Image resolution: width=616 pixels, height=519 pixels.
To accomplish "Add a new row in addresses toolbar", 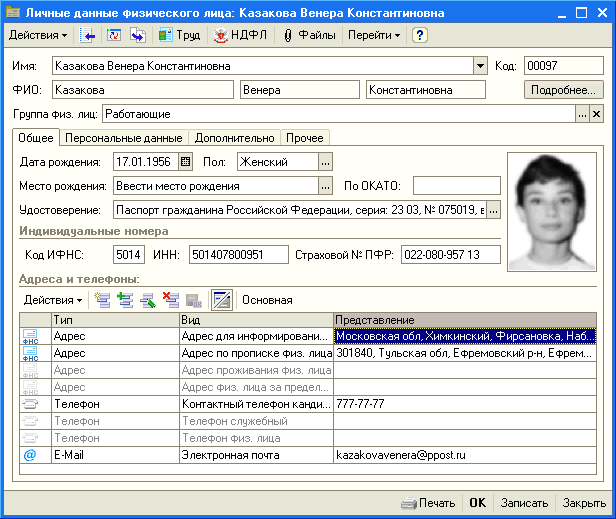I will (102, 299).
